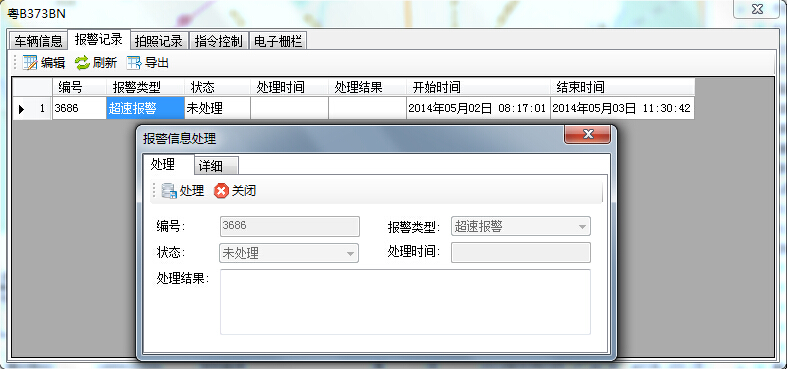Click the 处理 process icon in dialog
Image resolution: width=787 pixels, height=369 pixels.
[x=169, y=191]
